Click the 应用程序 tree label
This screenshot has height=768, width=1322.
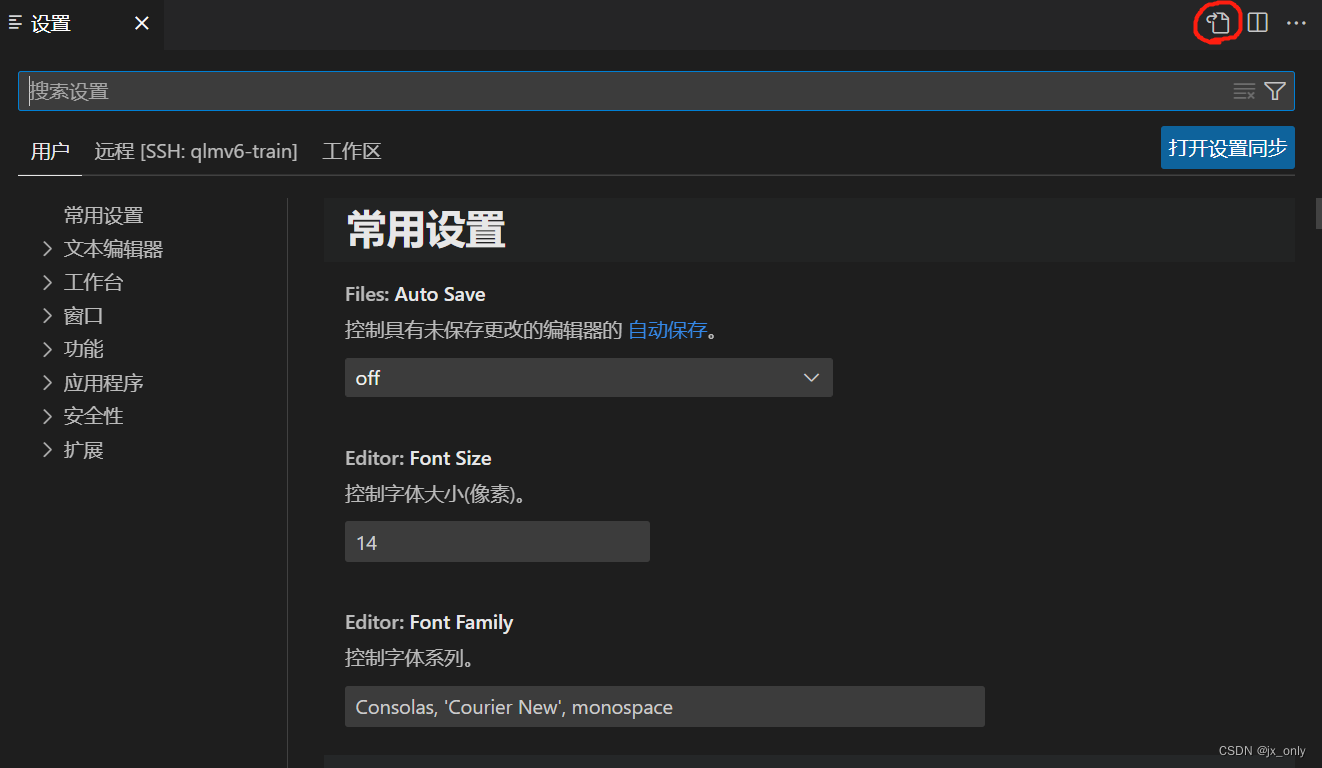coord(104,383)
